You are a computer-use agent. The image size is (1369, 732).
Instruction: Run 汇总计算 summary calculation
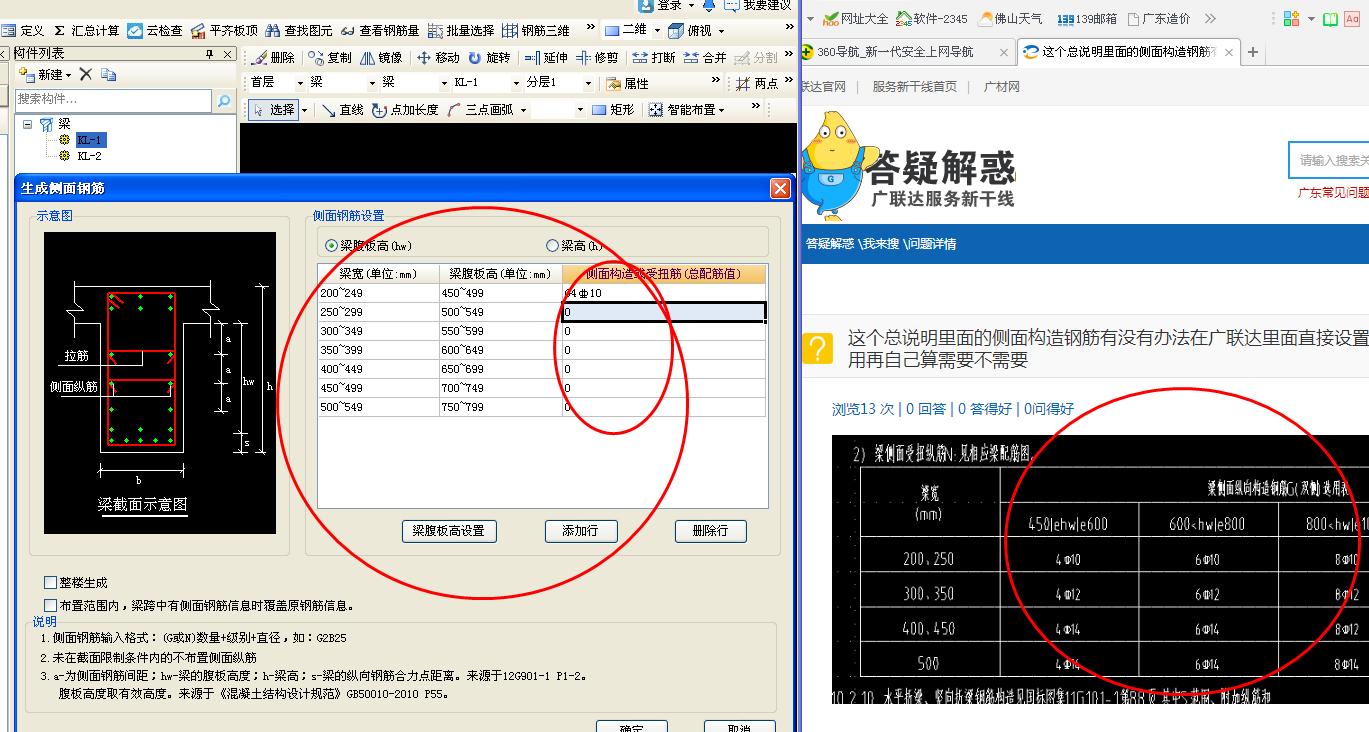coord(87,31)
